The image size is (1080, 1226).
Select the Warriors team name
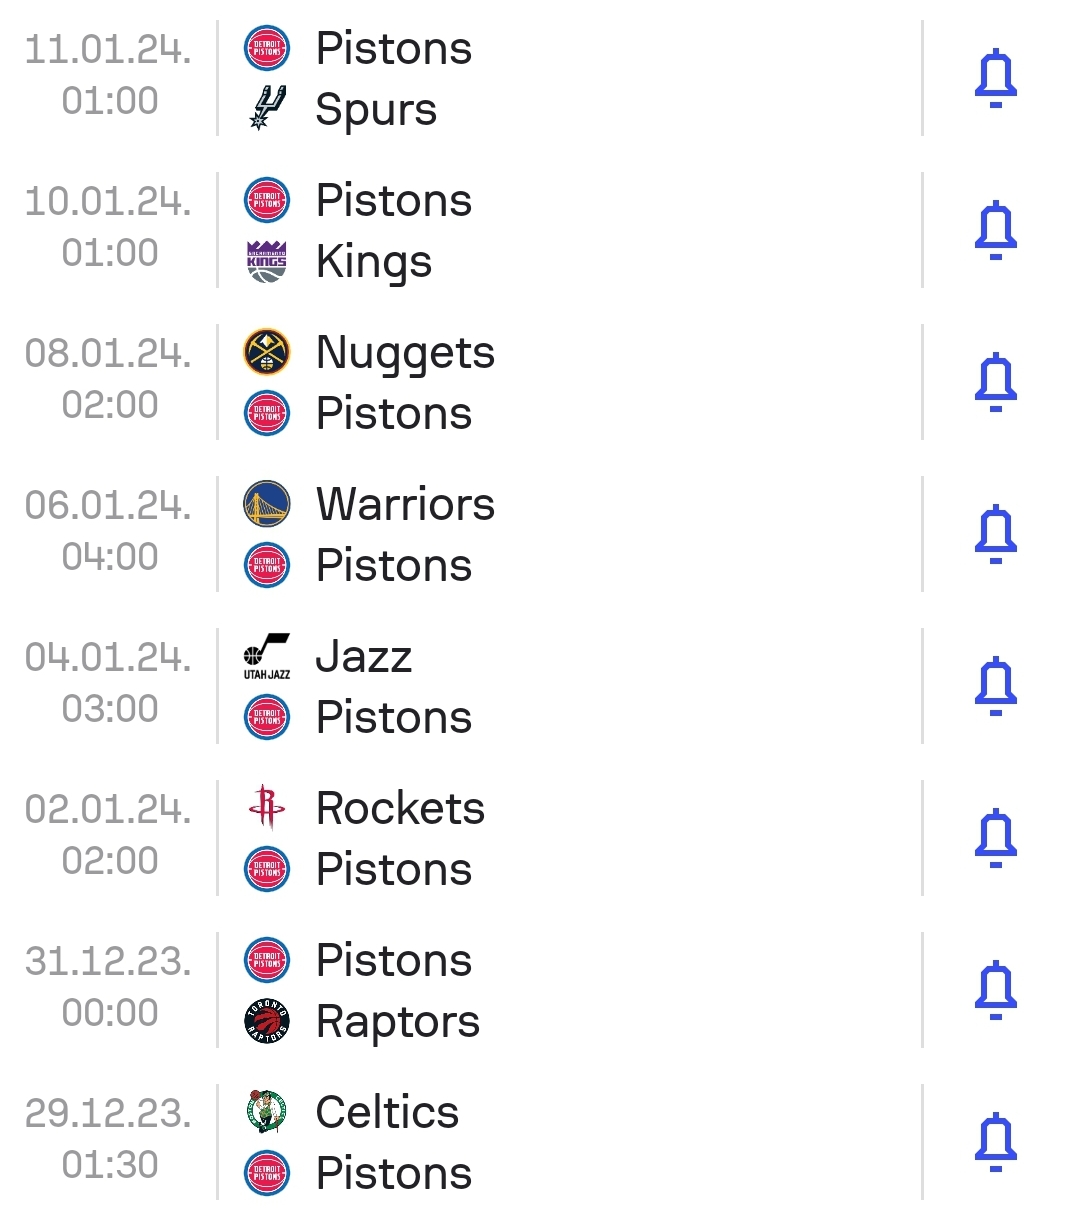coord(406,504)
